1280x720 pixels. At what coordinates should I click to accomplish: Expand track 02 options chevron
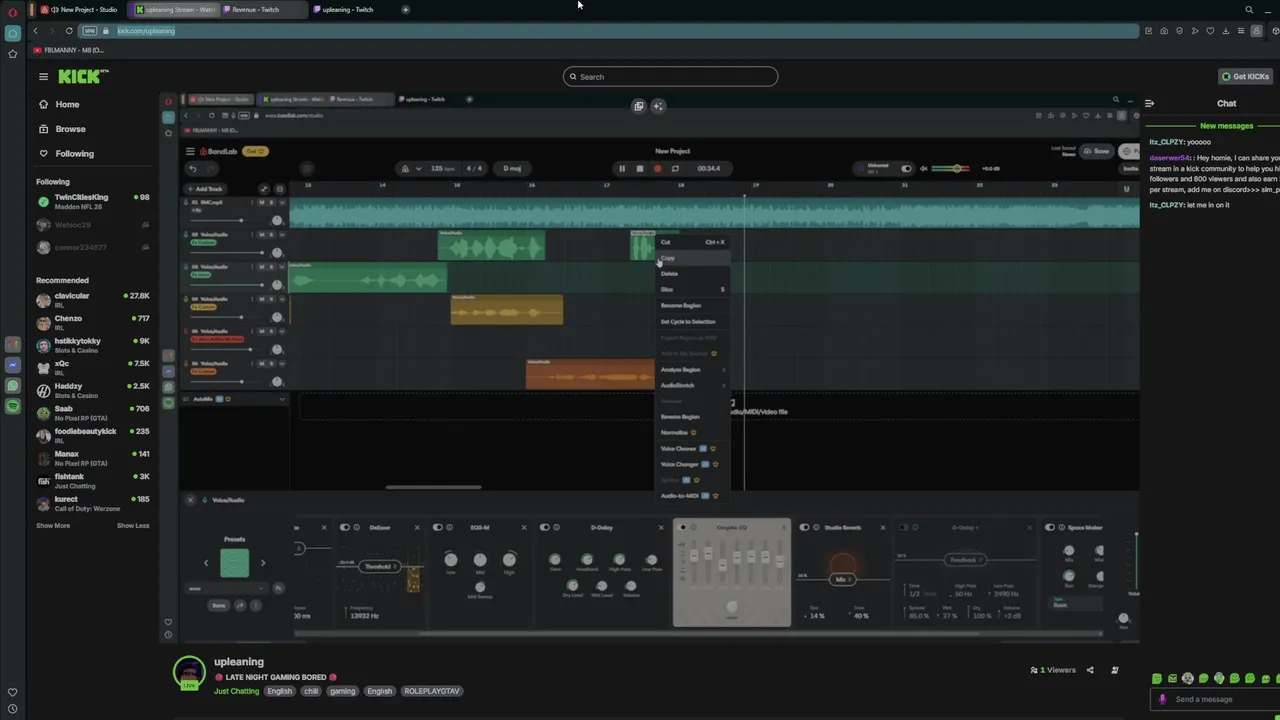[x=282, y=235]
